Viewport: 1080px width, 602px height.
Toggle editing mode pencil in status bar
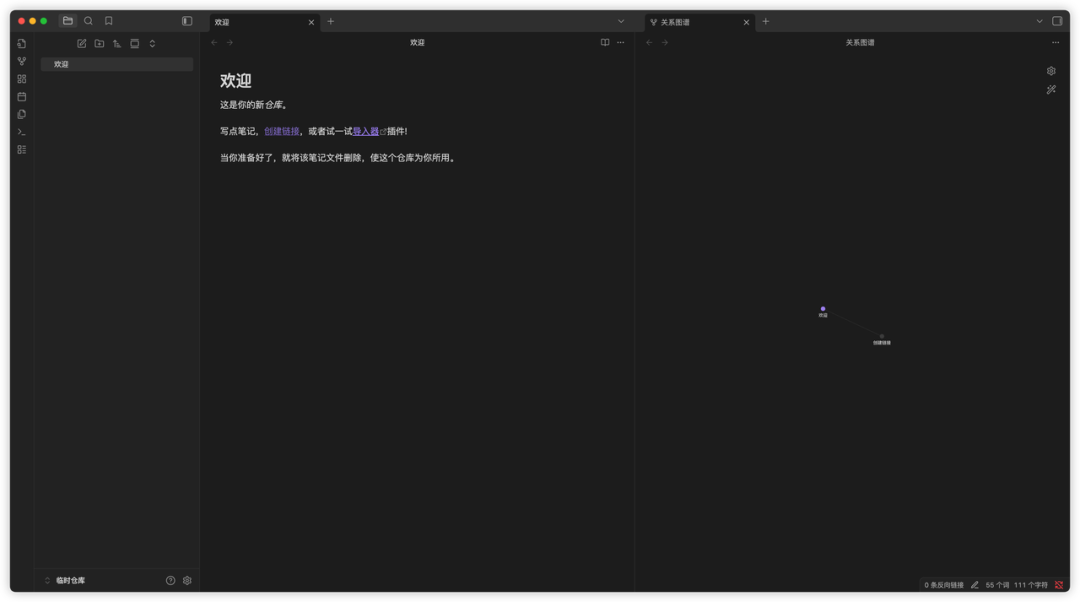(x=974, y=585)
